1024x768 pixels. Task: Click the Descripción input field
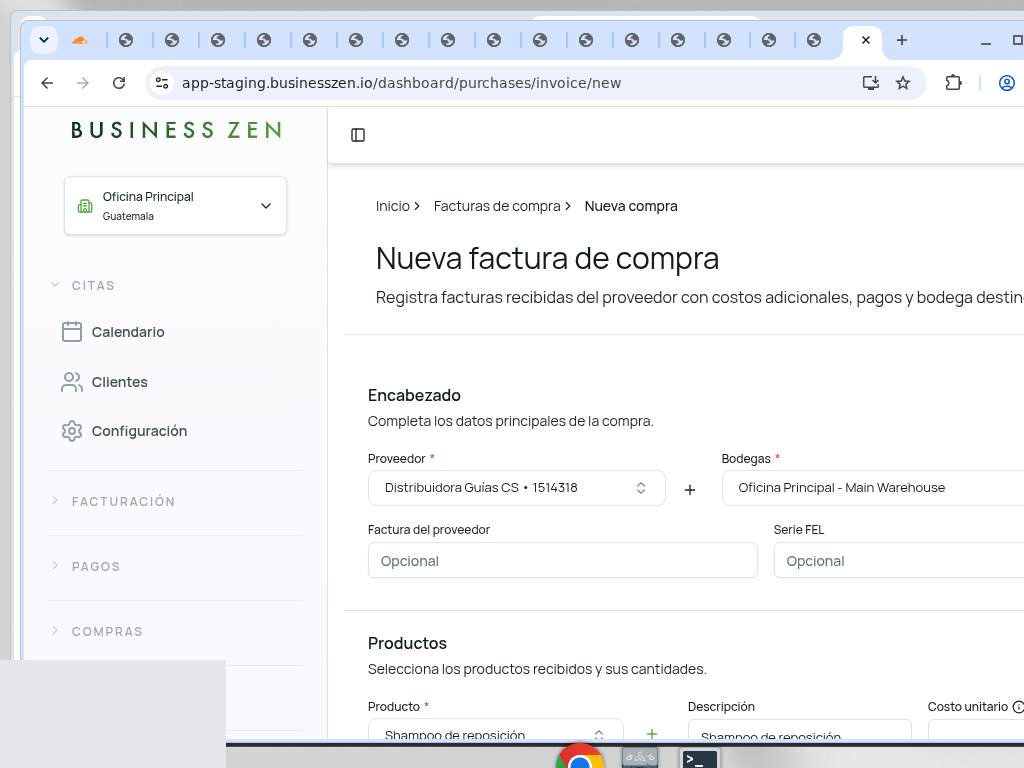point(799,729)
